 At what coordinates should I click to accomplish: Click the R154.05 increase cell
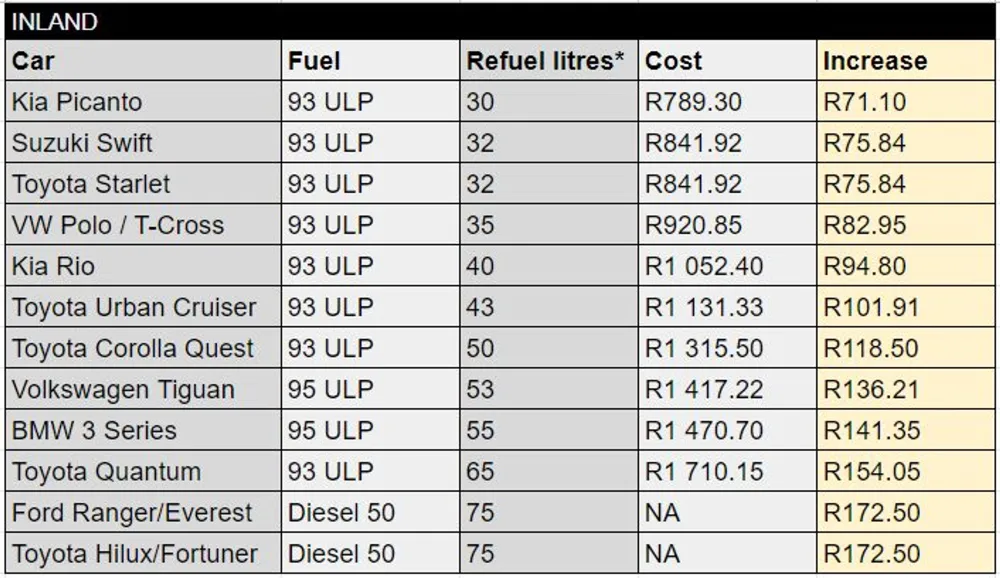[x=906, y=471]
